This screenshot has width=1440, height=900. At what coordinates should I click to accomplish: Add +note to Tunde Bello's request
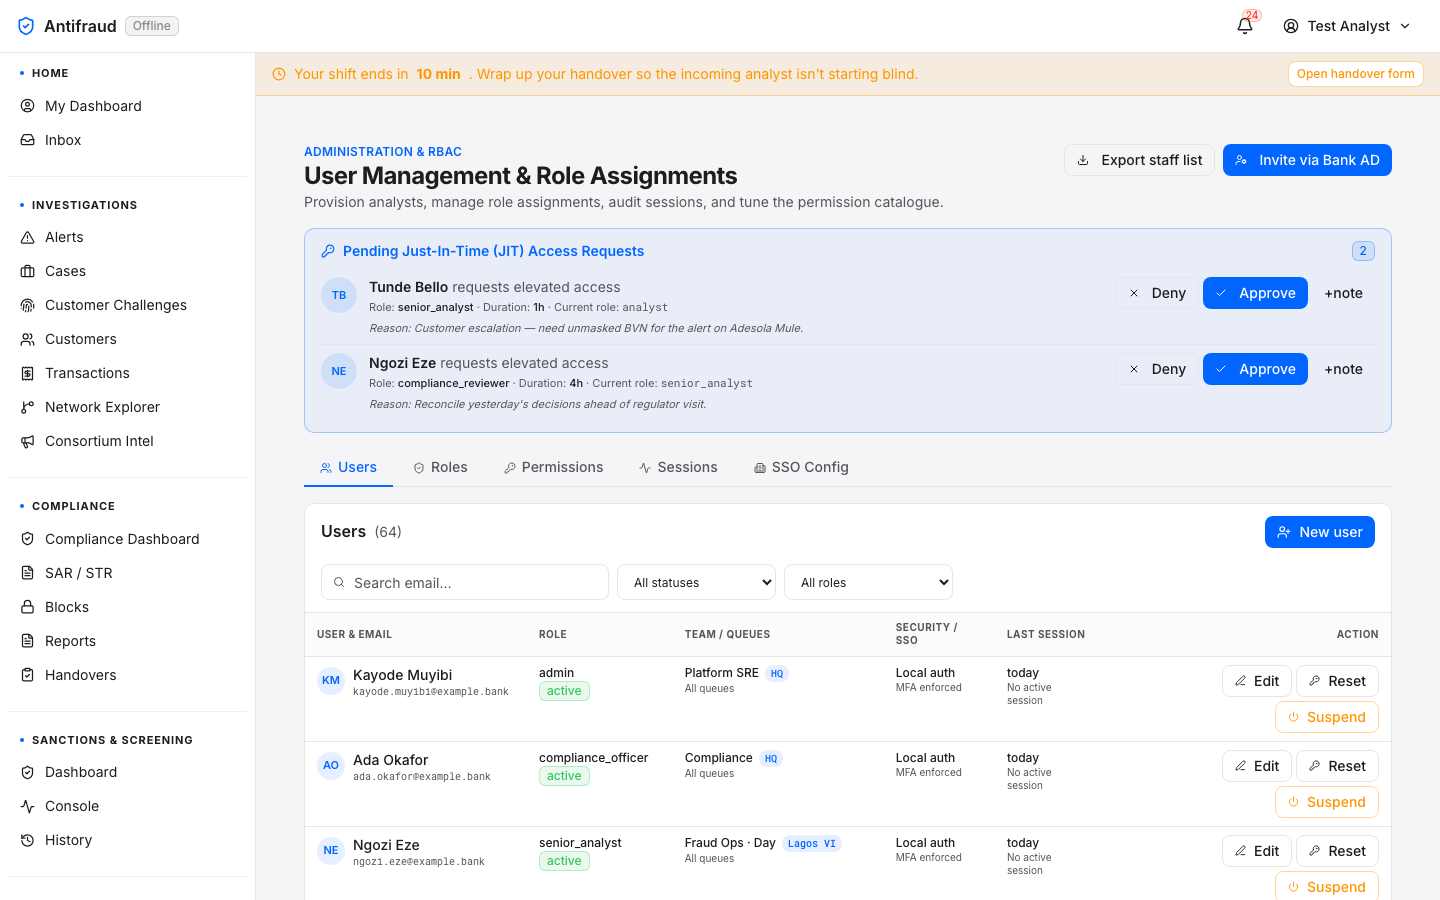pos(1343,293)
